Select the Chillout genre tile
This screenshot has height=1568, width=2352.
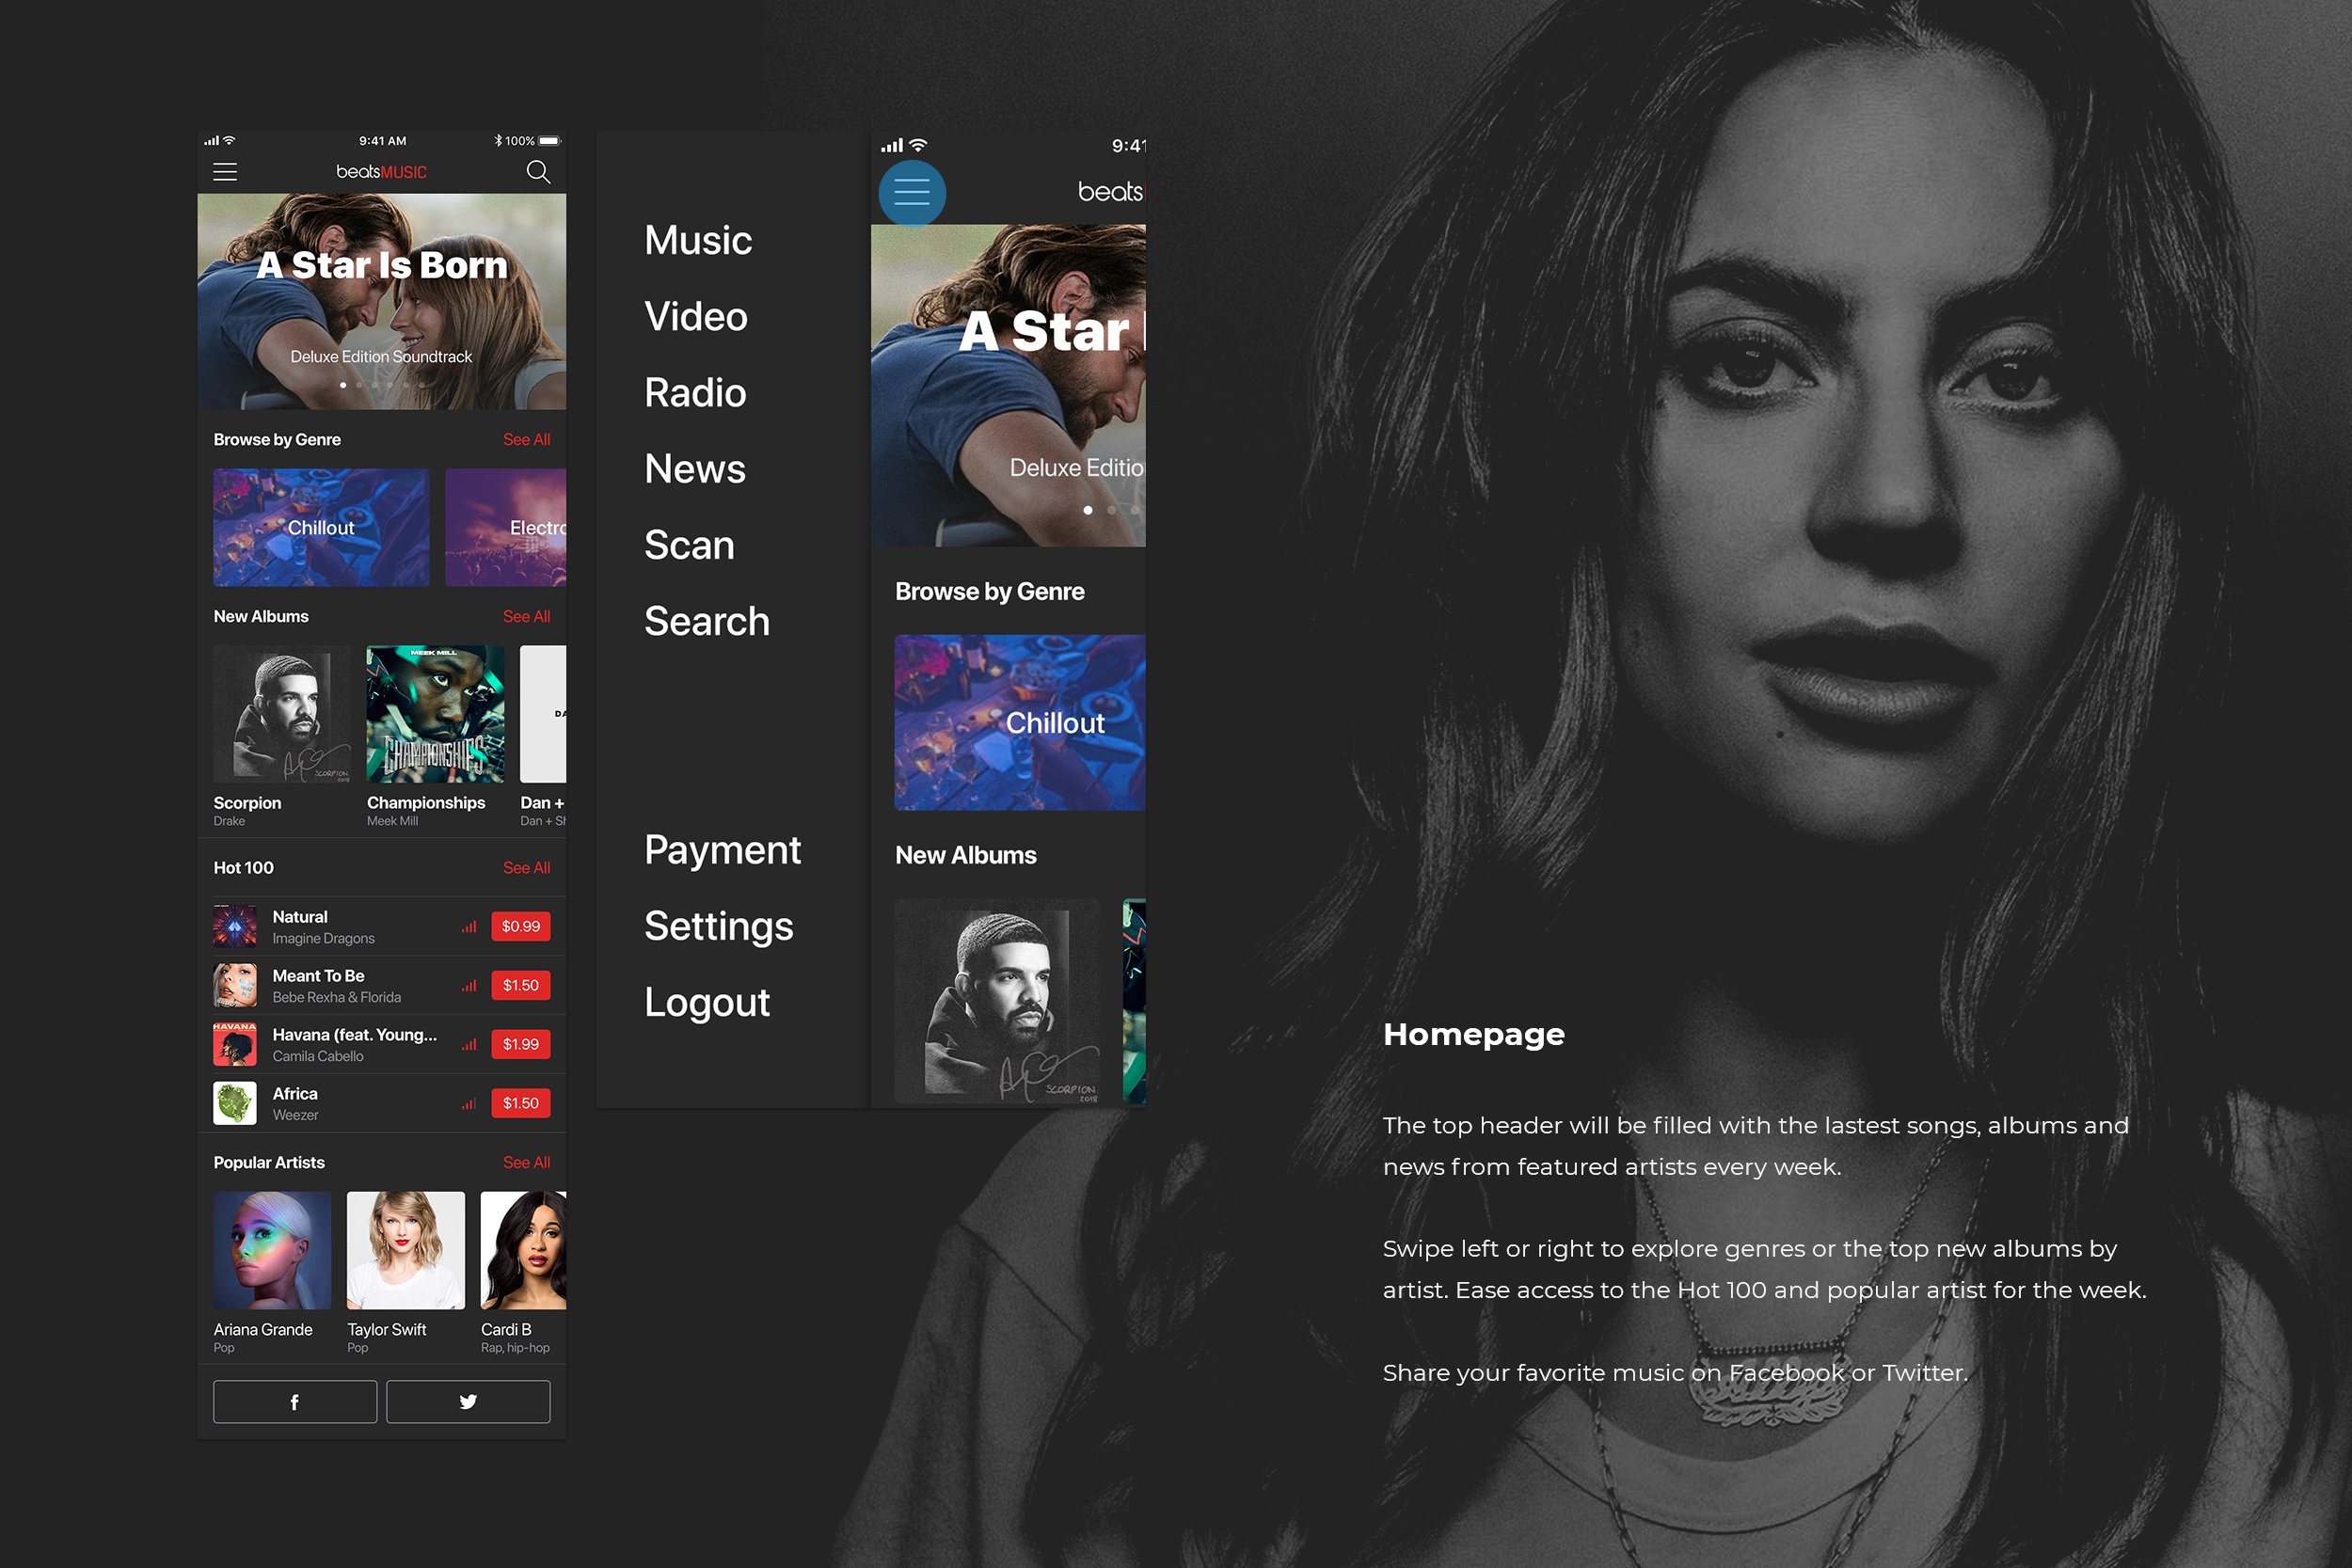tap(320, 527)
